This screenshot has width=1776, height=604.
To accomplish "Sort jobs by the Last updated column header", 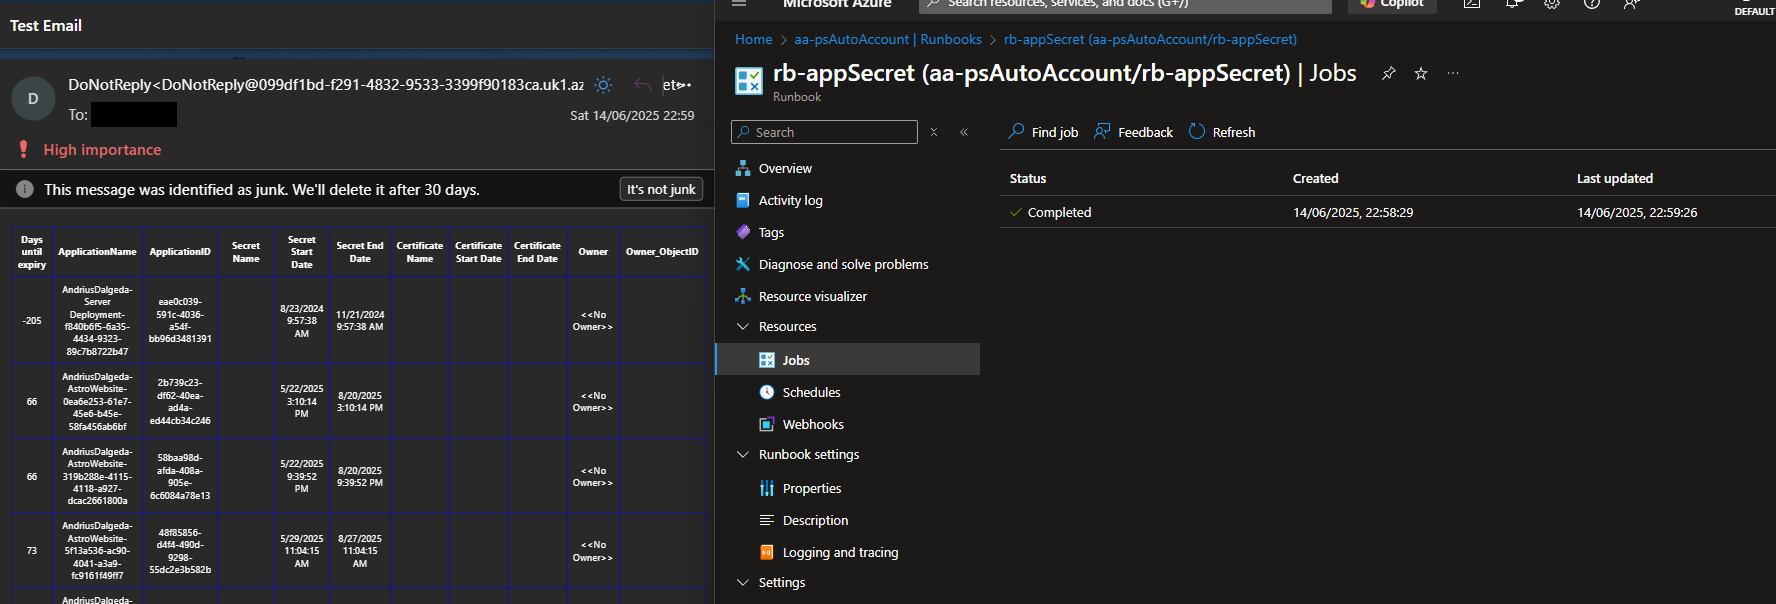I will click(x=1615, y=178).
